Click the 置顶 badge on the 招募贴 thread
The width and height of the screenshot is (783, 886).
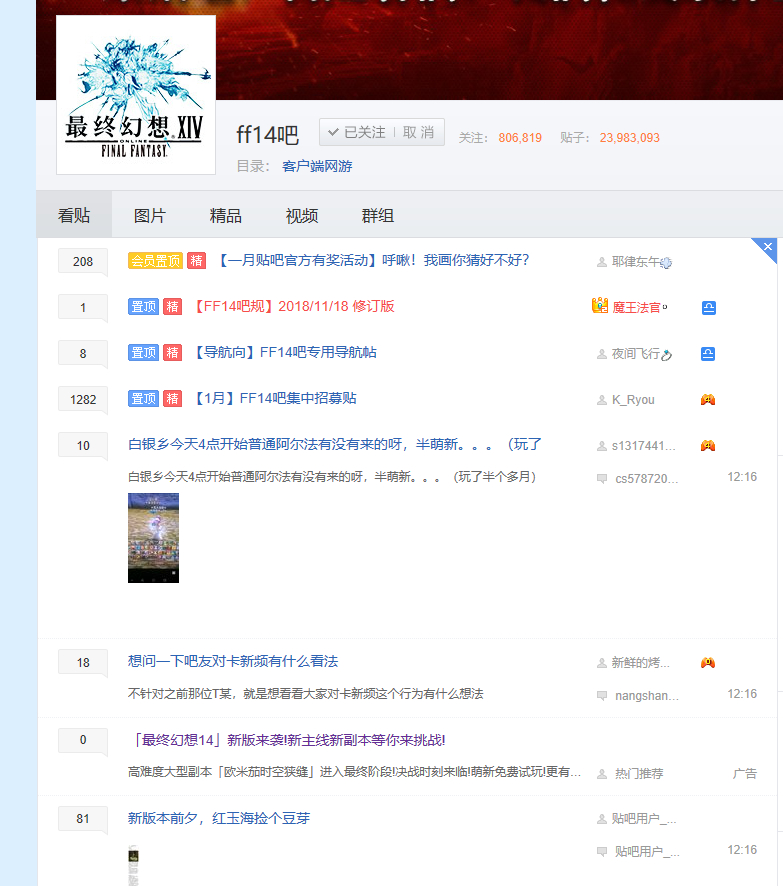click(x=143, y=398)
